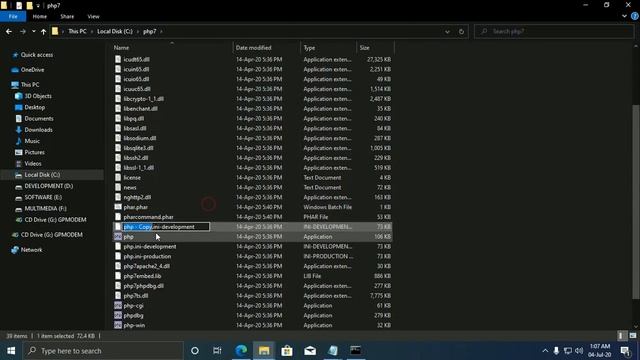
Task: Select MULTIMEDIA (F:) drive
Action: click(x=45, y=209)
